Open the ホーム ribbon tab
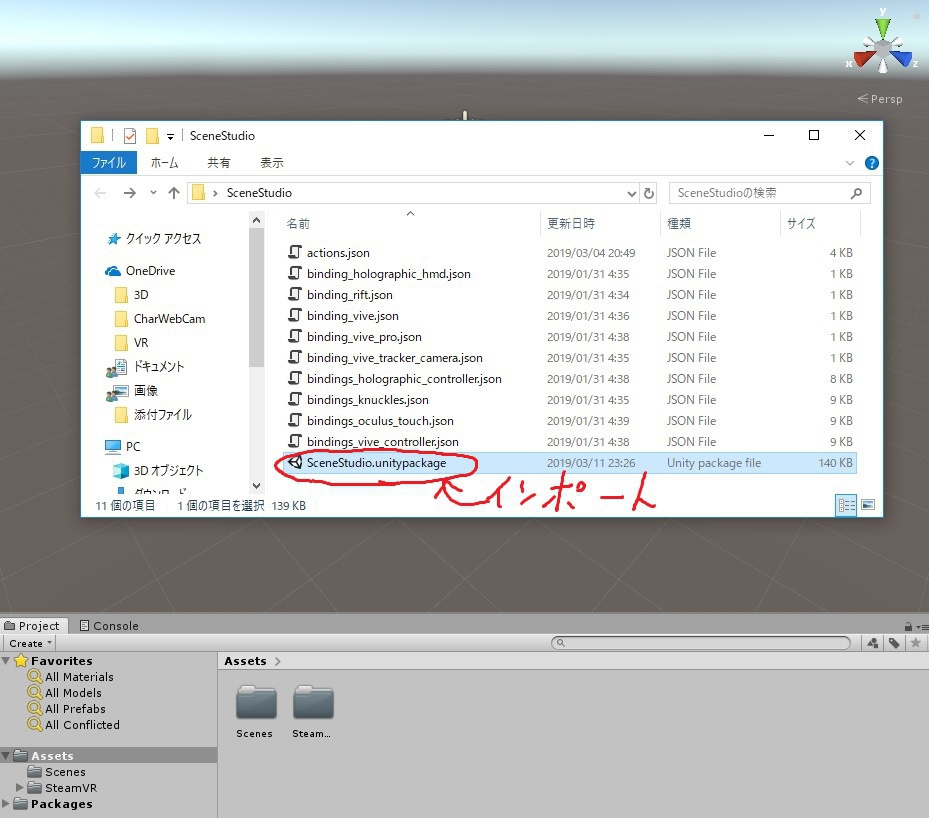Viewport: 929px width, 818px height. tap(164, 162)
